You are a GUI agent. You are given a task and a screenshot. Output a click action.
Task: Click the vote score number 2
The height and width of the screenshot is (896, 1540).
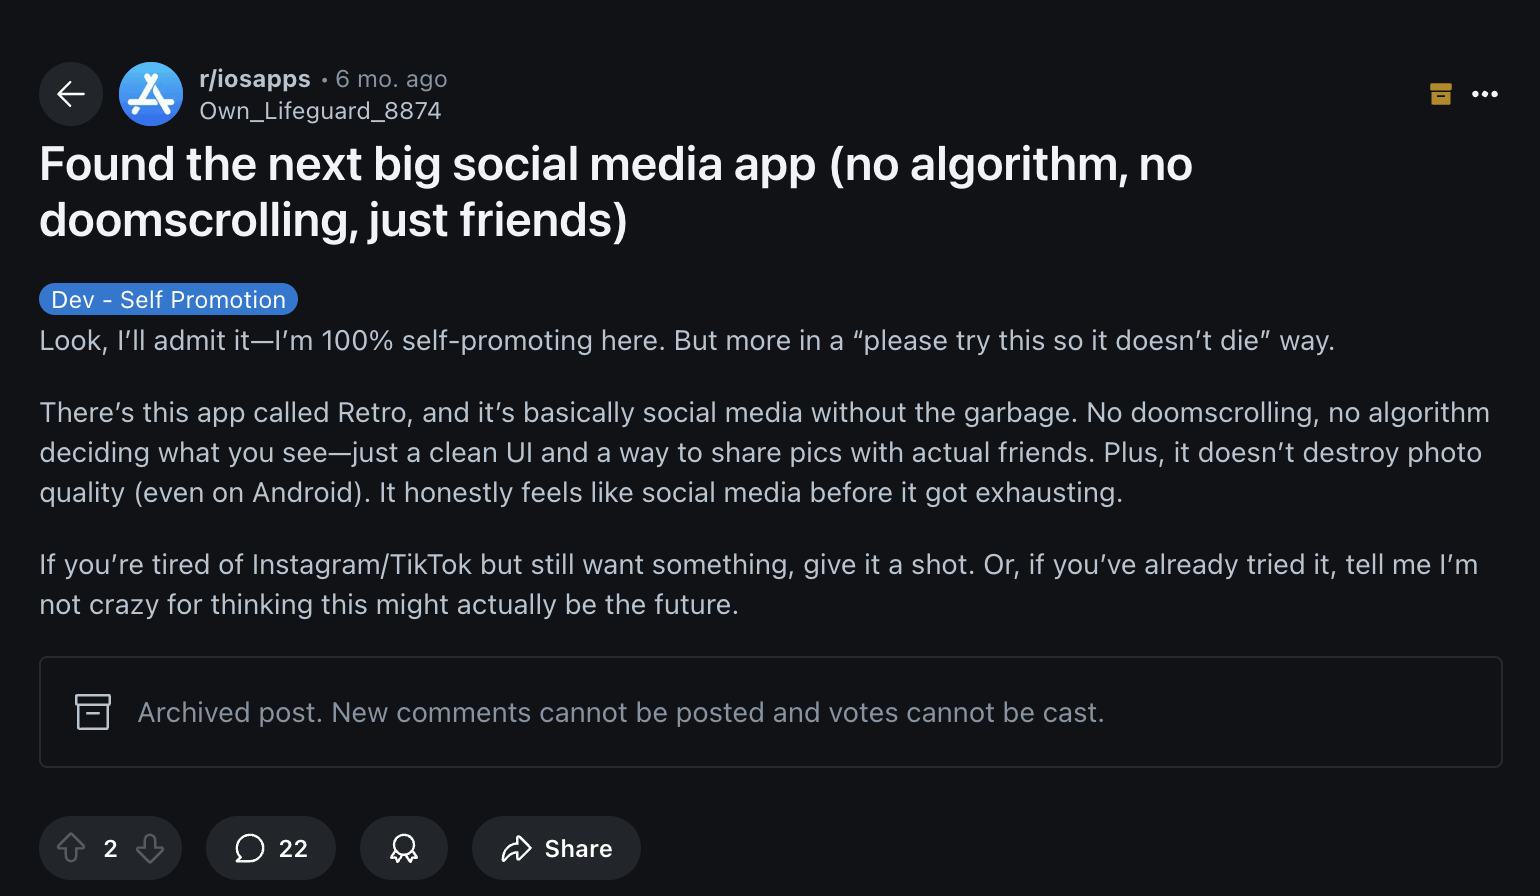(111, 849)
